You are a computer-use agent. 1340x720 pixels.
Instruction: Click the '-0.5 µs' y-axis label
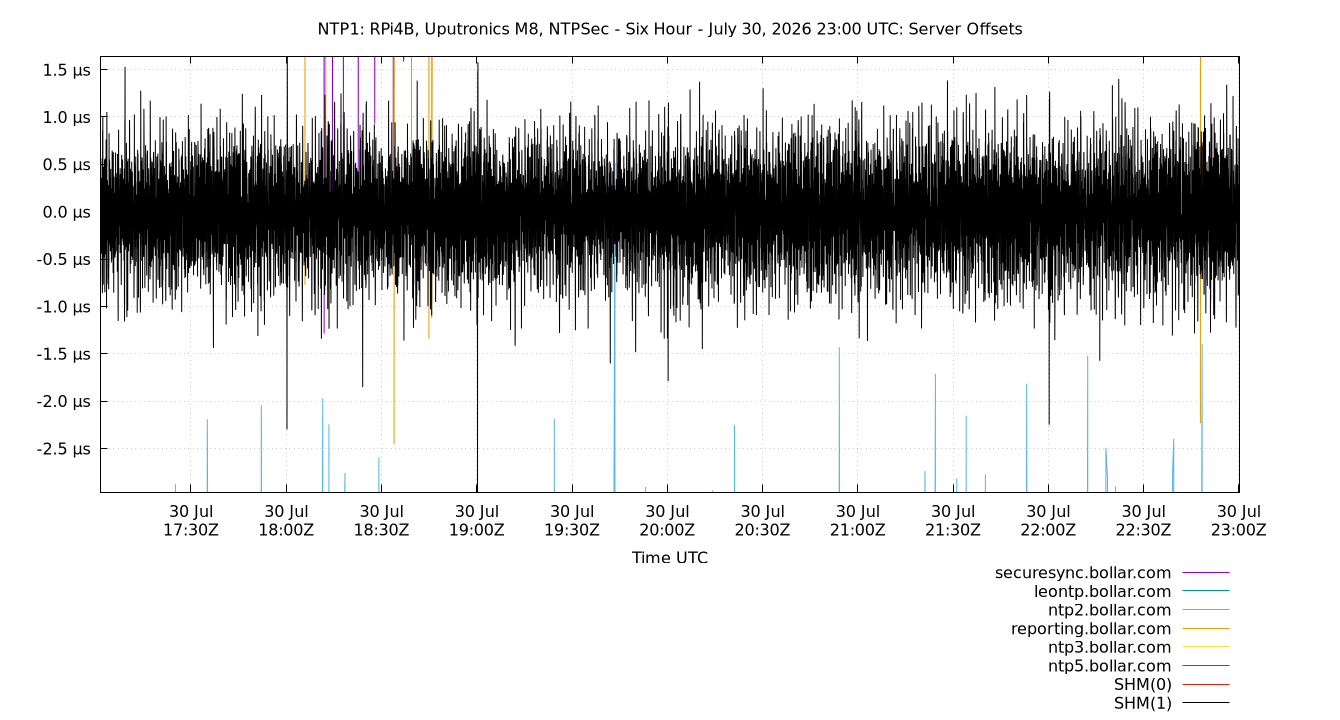tap(64, 259)
